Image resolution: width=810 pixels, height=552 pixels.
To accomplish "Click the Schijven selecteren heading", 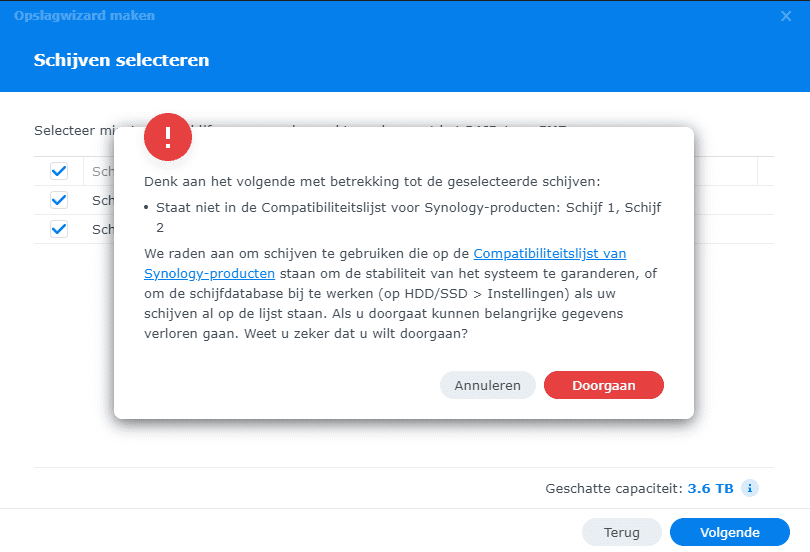I will (x=121, y=60).
